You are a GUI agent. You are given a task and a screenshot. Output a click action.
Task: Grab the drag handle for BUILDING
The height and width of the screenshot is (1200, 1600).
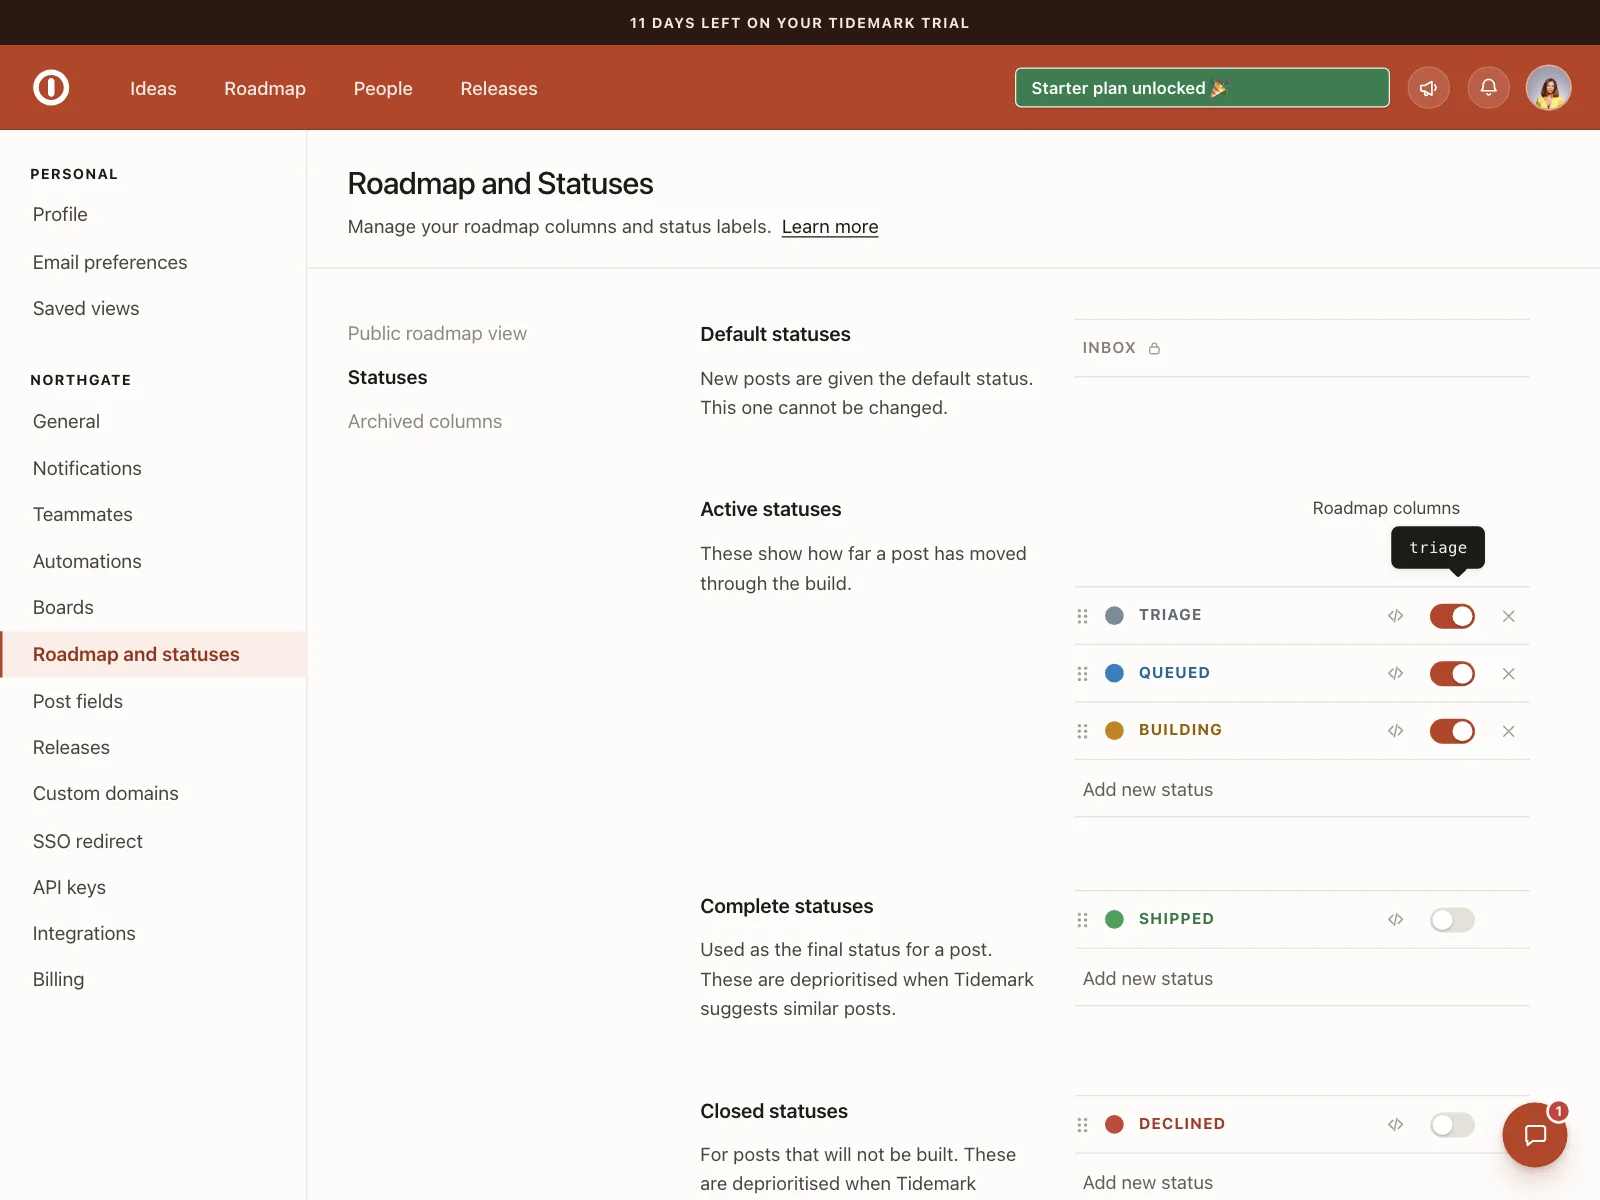1082,731
